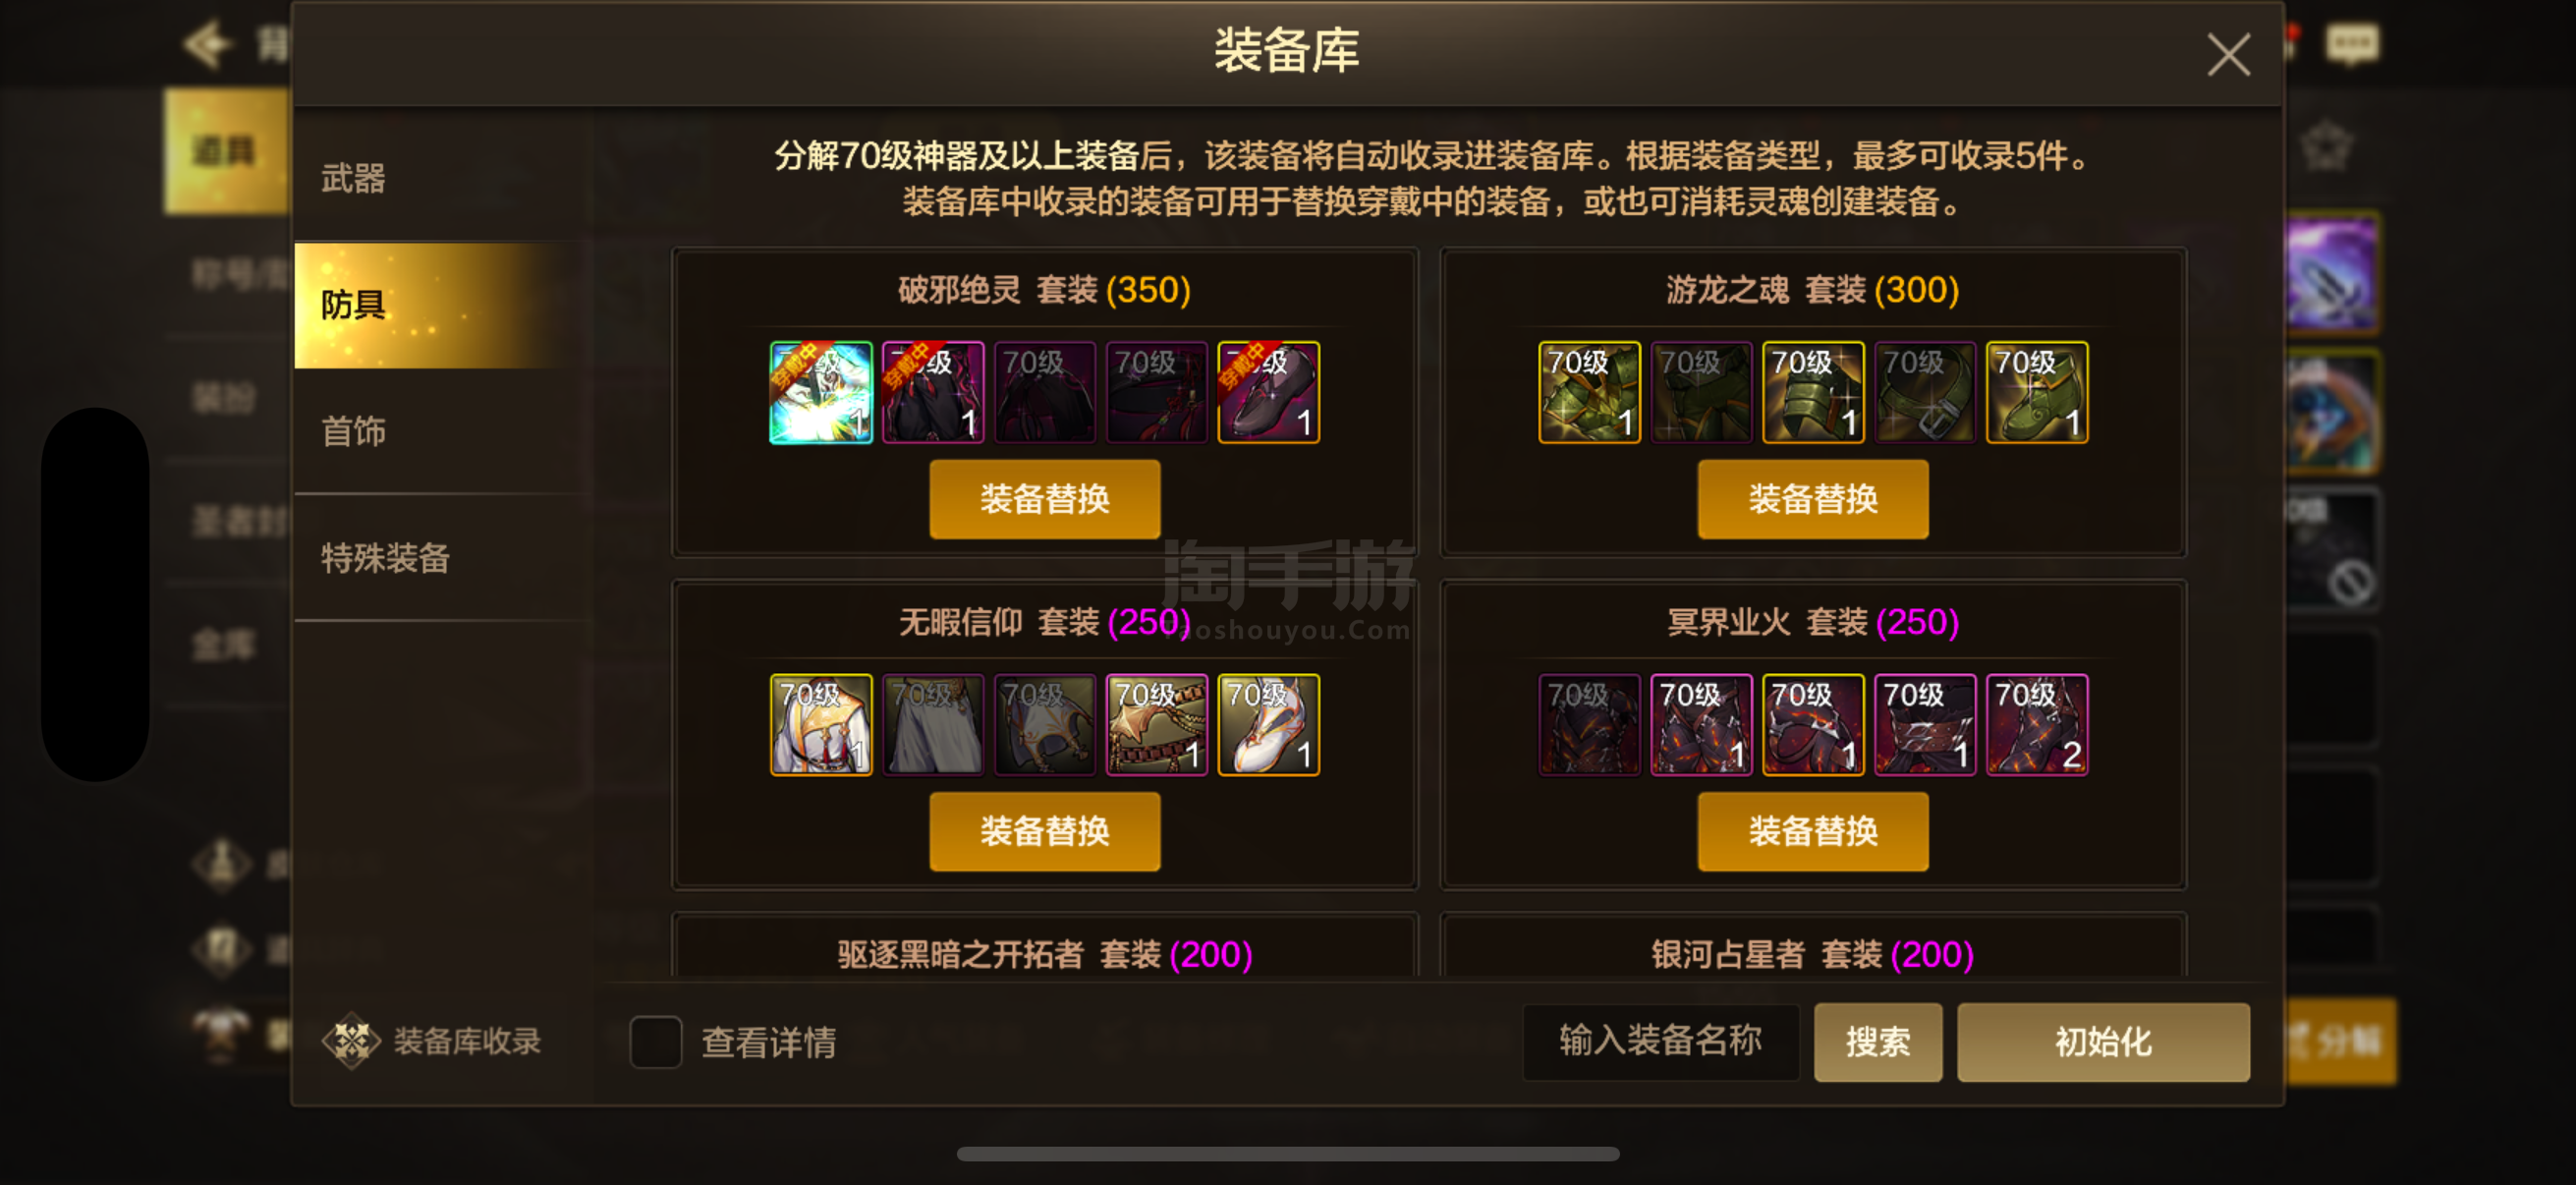Click the shoe icon in 破邪绝灵 set
Image resolution: width=2576 pixels, height=1185 pixels.
click(x=1268, y=392)
